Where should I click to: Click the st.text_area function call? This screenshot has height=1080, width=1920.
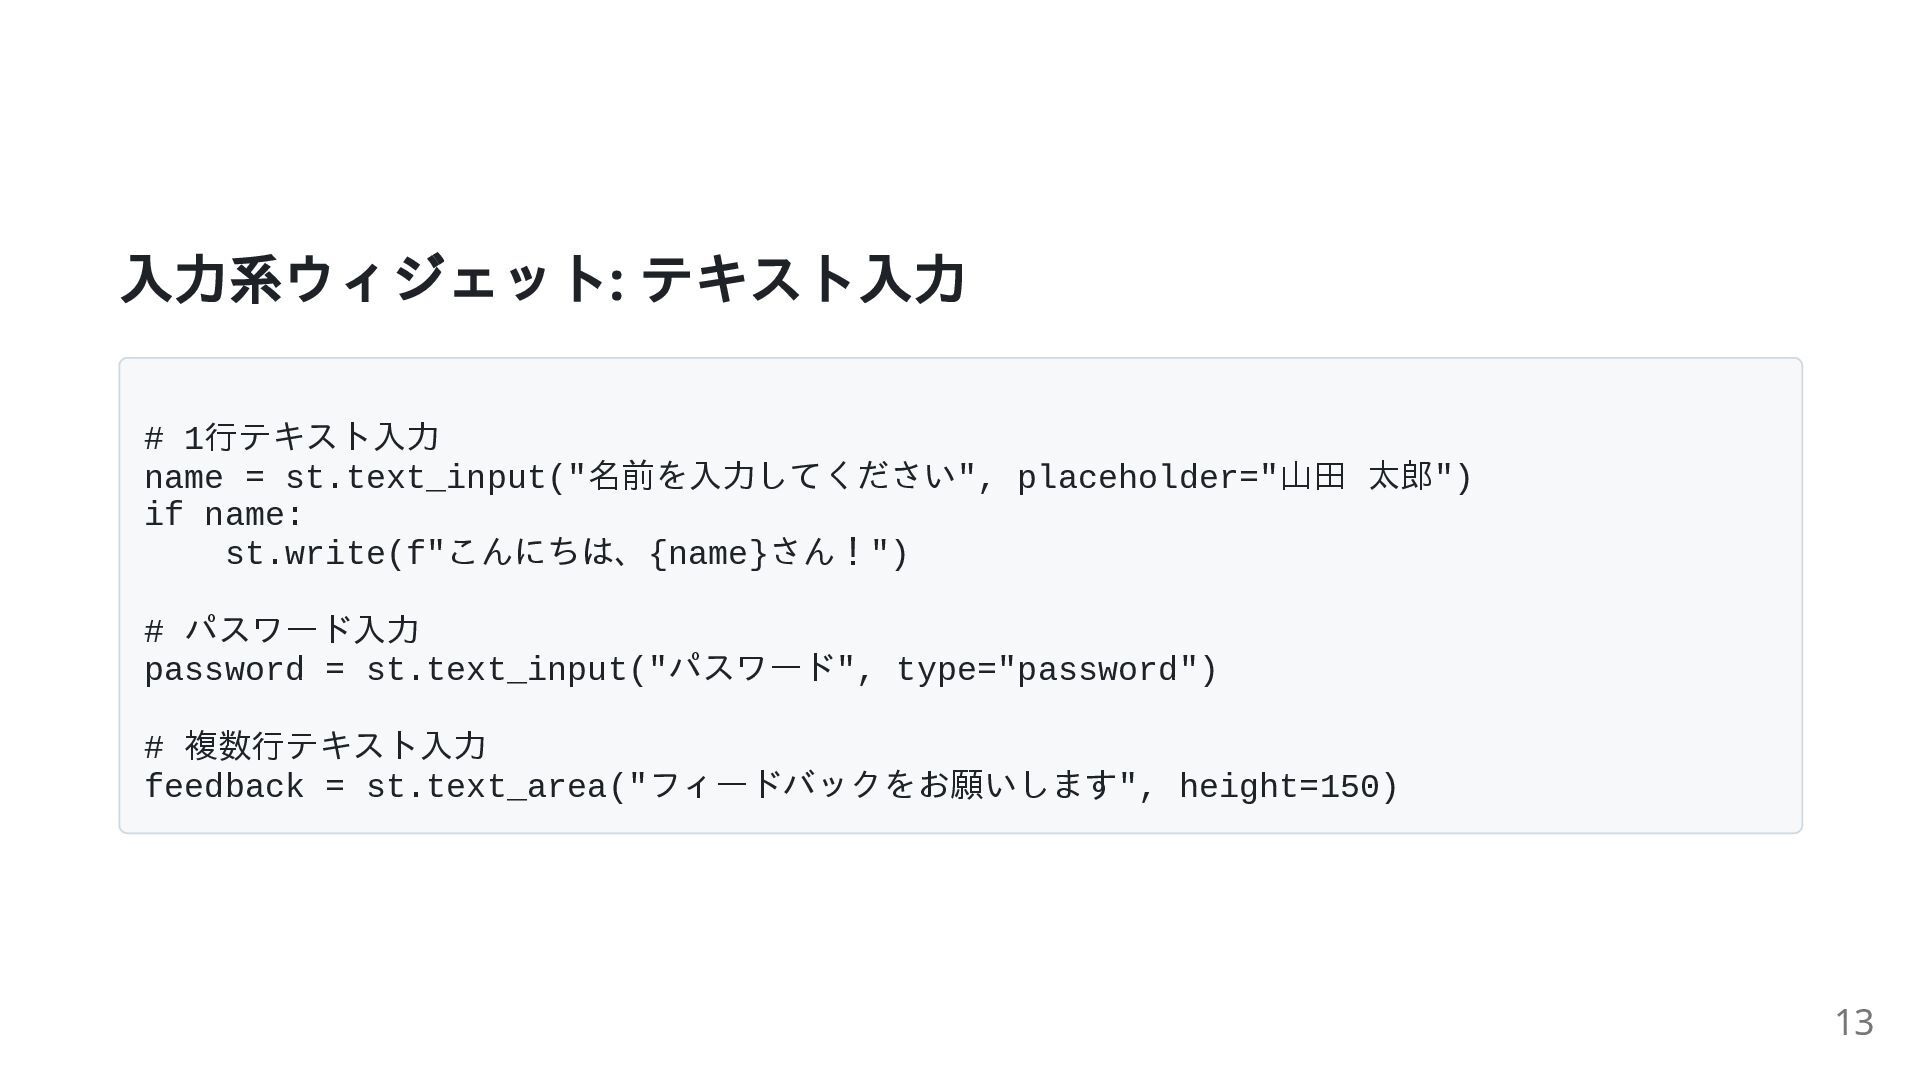[486, 787]
